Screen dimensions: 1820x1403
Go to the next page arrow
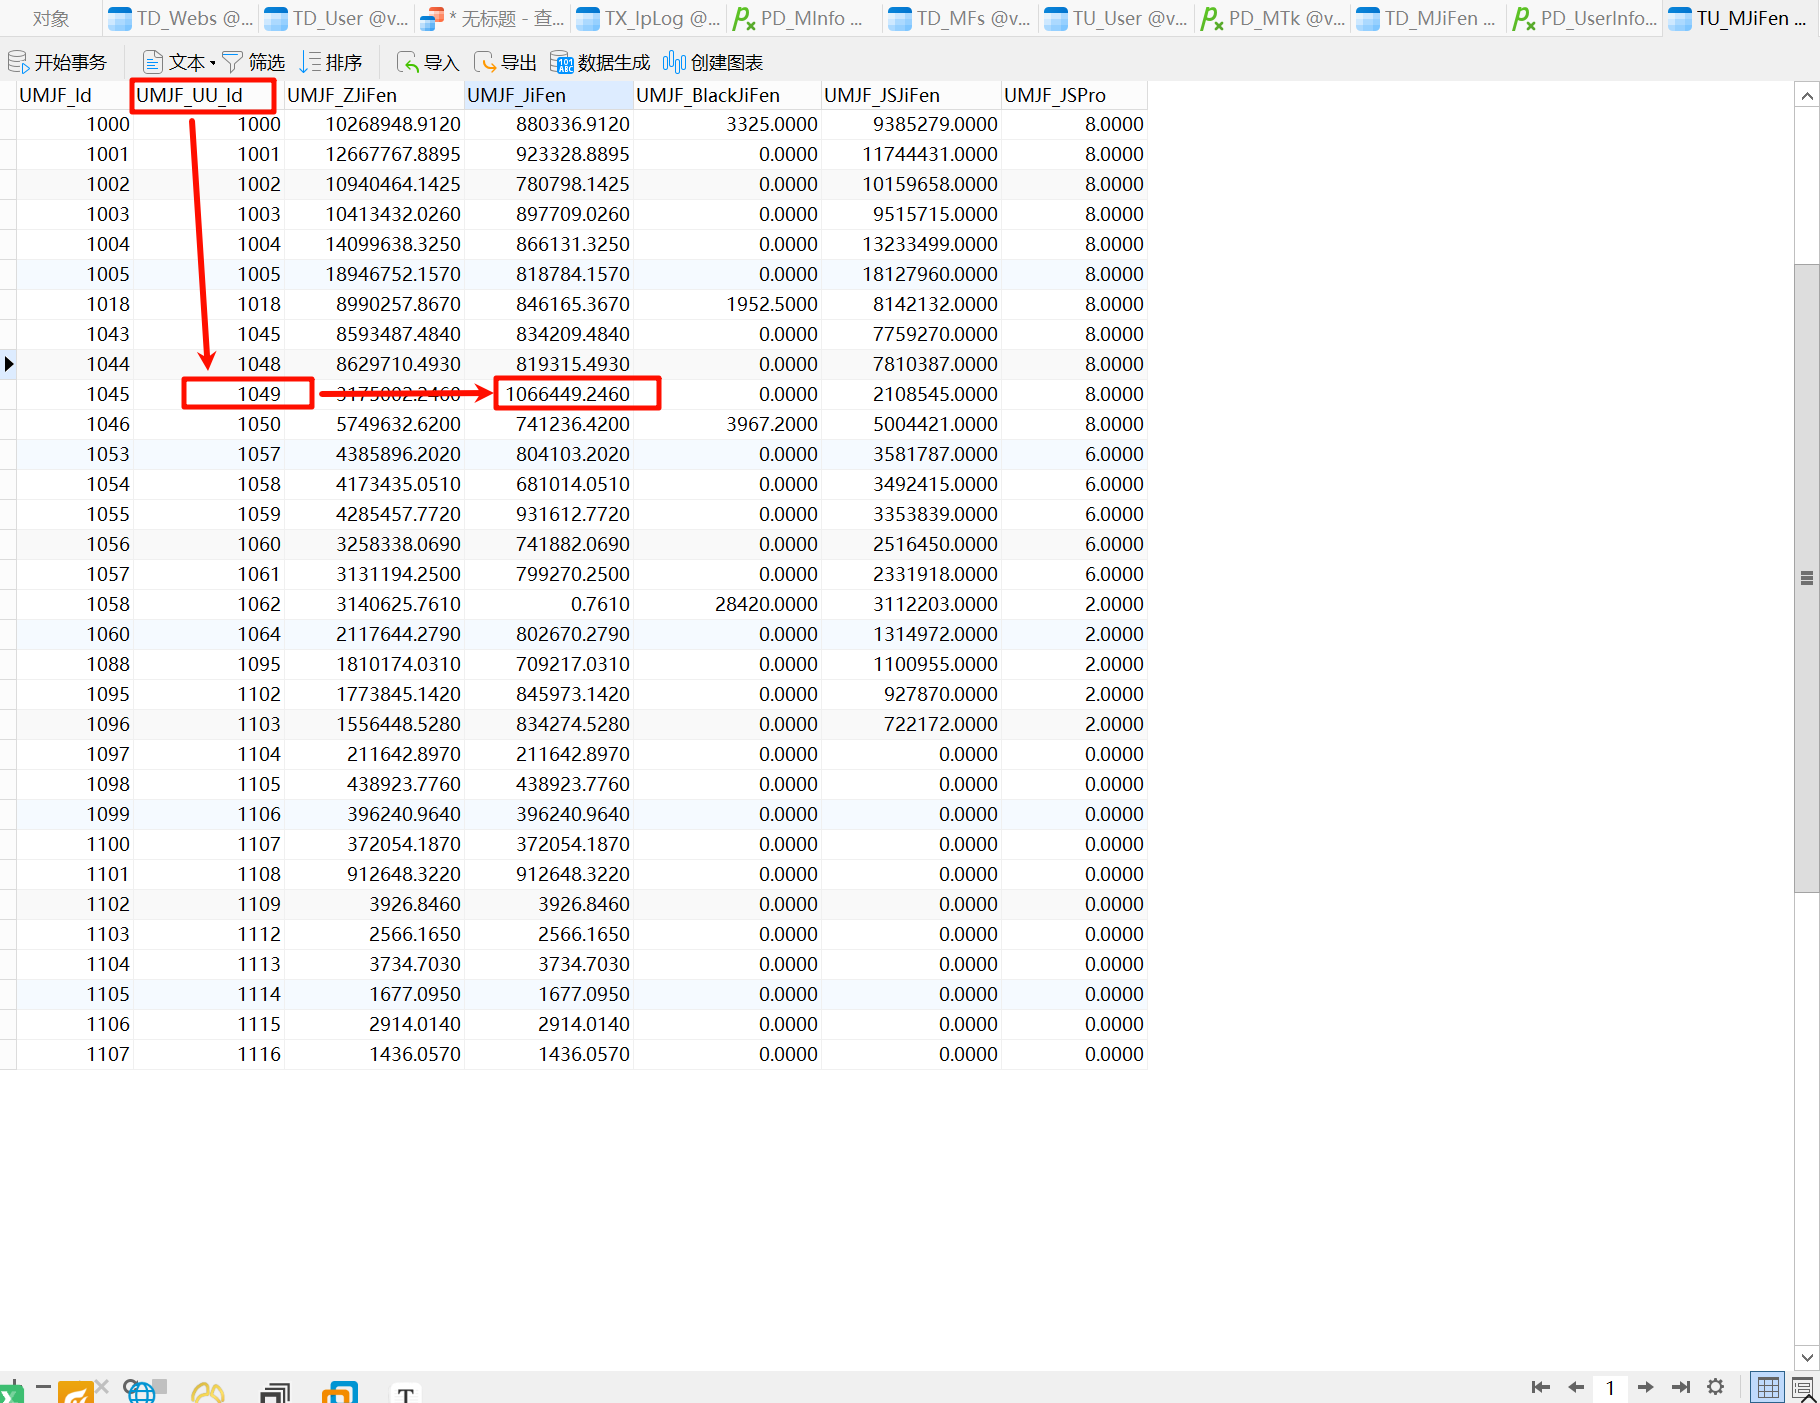coord(1645,1387)
